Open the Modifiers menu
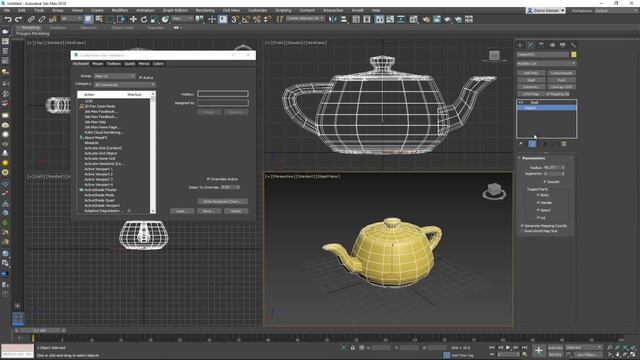The width and height of the screenshot is (640, 360). point(120,10)
